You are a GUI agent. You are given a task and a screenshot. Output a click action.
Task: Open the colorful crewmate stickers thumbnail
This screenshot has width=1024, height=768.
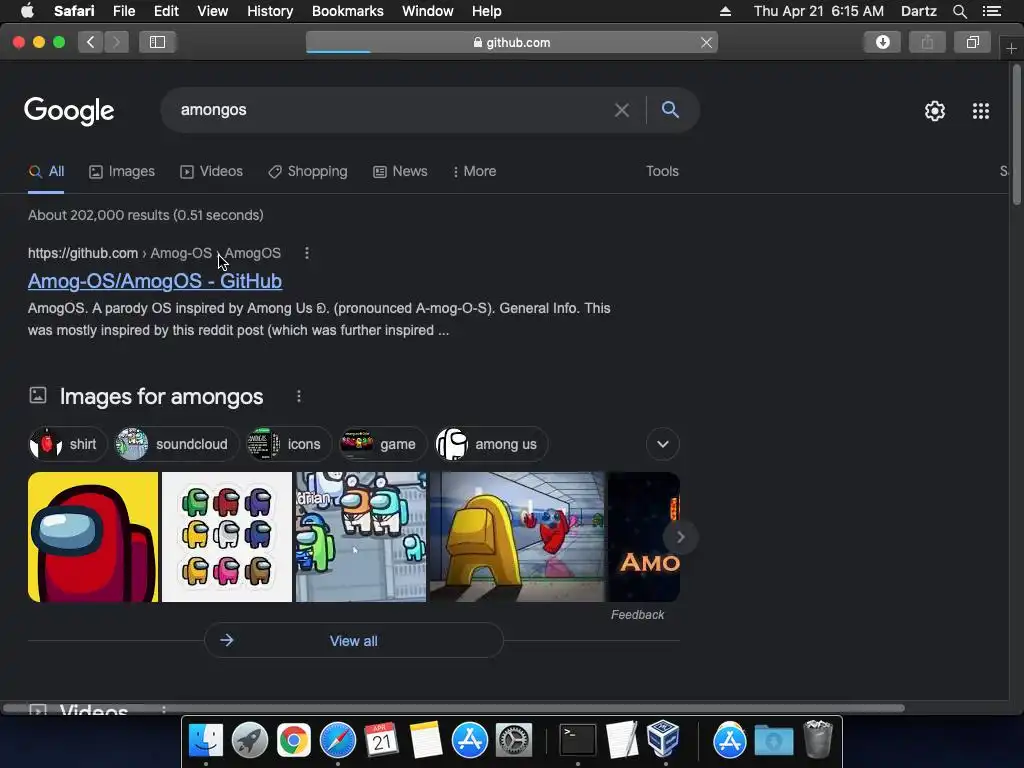227,537
